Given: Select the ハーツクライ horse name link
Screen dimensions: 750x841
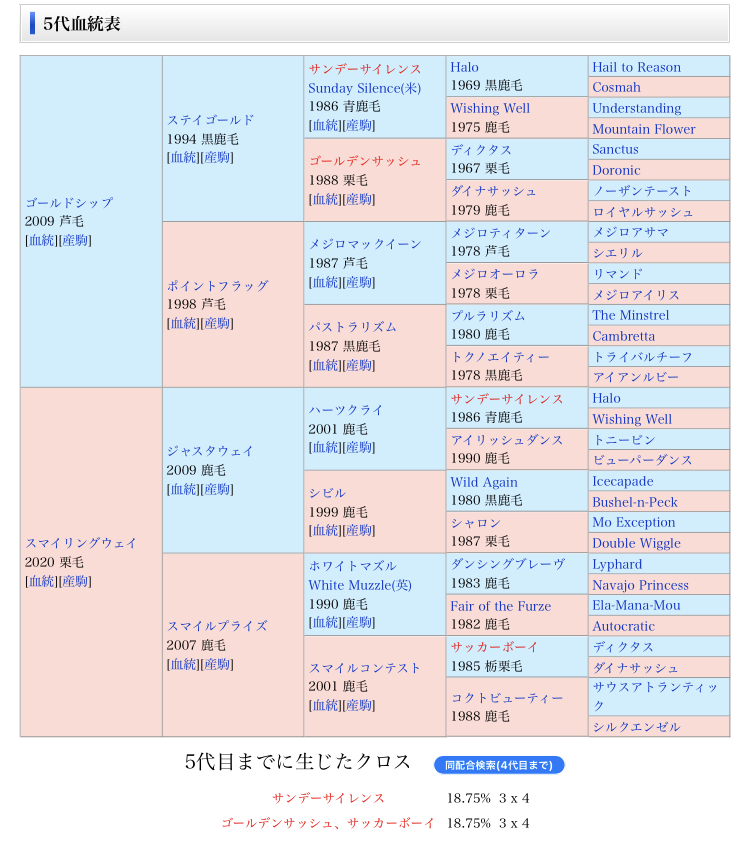Looking at the screenshot, I should 345,409.
